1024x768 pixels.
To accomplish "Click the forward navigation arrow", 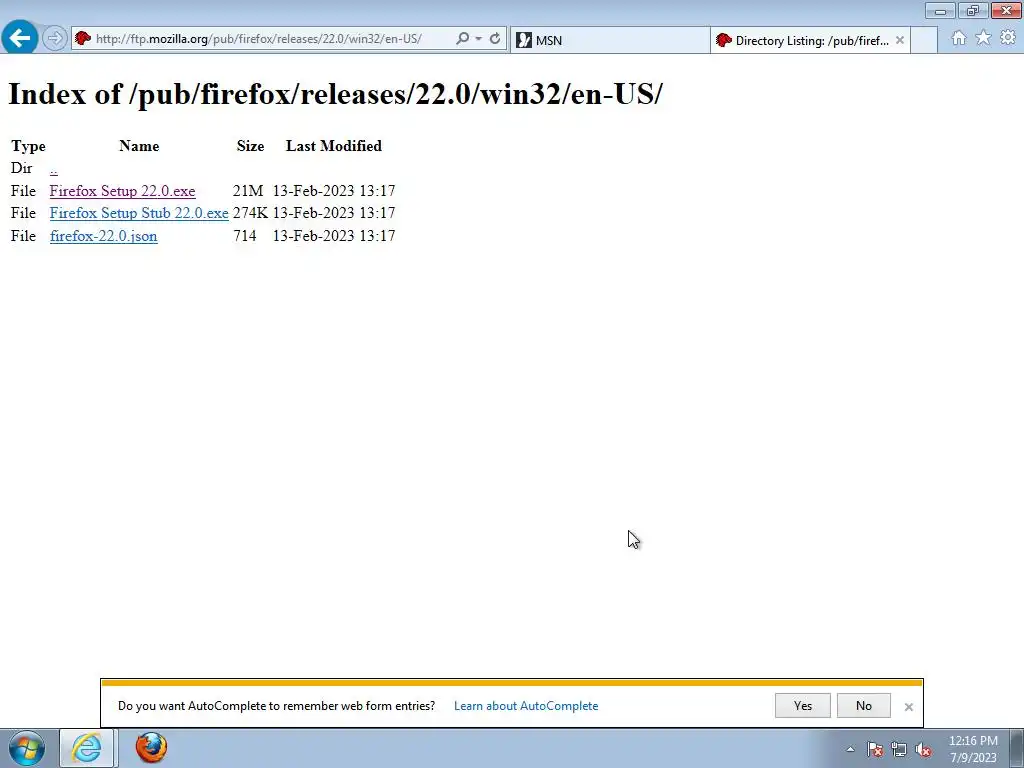I will click(x=55, y=39).
